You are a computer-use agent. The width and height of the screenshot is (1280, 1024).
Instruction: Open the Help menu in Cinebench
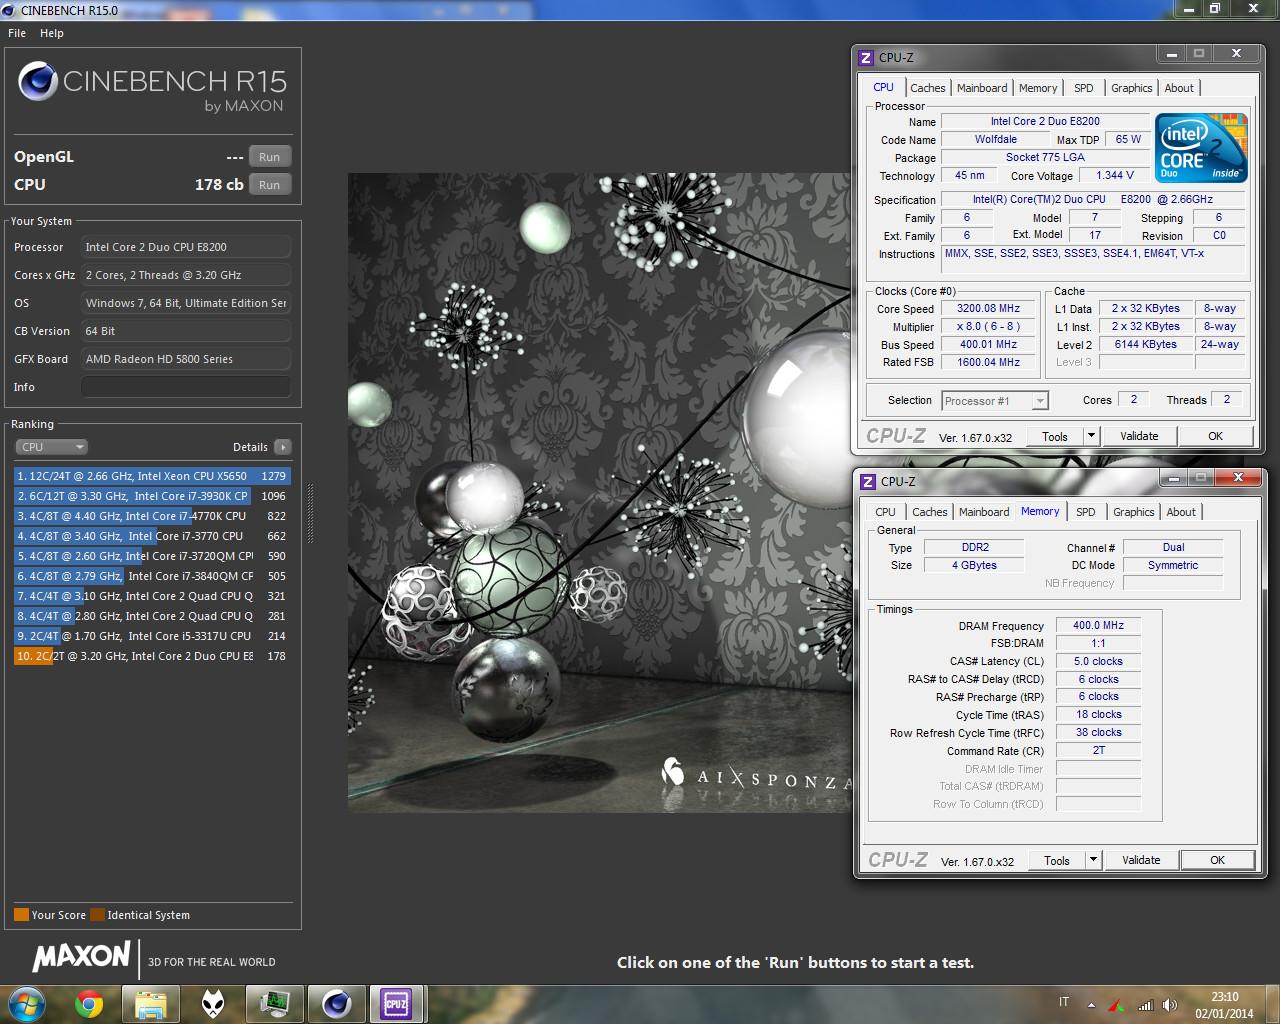(x=52, y=33)
